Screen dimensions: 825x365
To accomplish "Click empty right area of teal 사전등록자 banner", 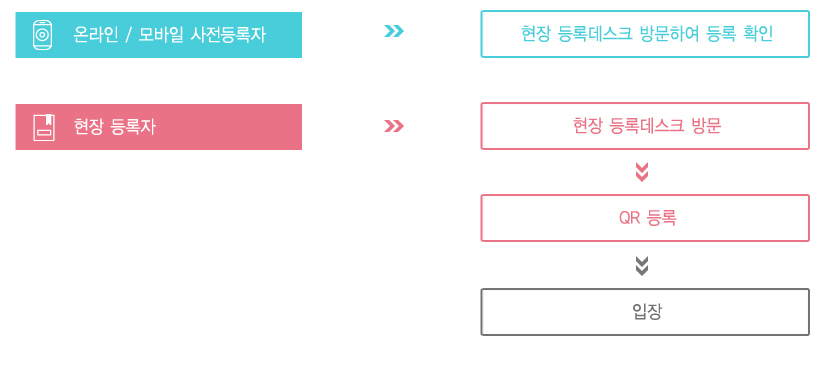I will (x=284, y=35).
